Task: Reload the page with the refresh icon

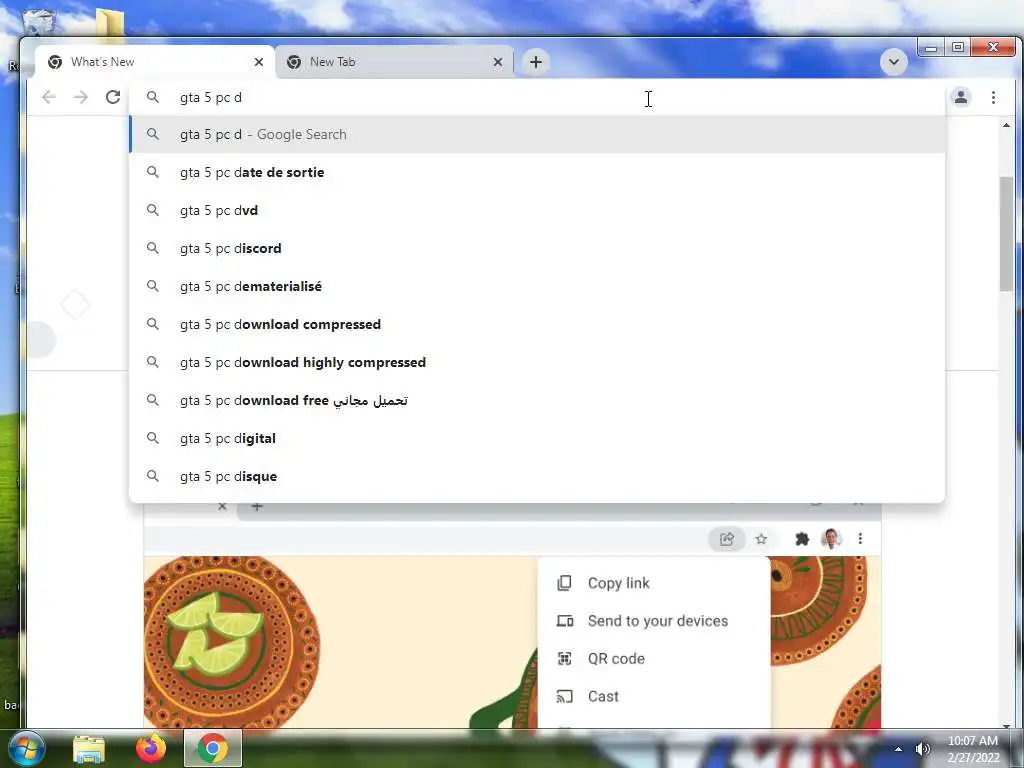Action: [x=113, y=97]
